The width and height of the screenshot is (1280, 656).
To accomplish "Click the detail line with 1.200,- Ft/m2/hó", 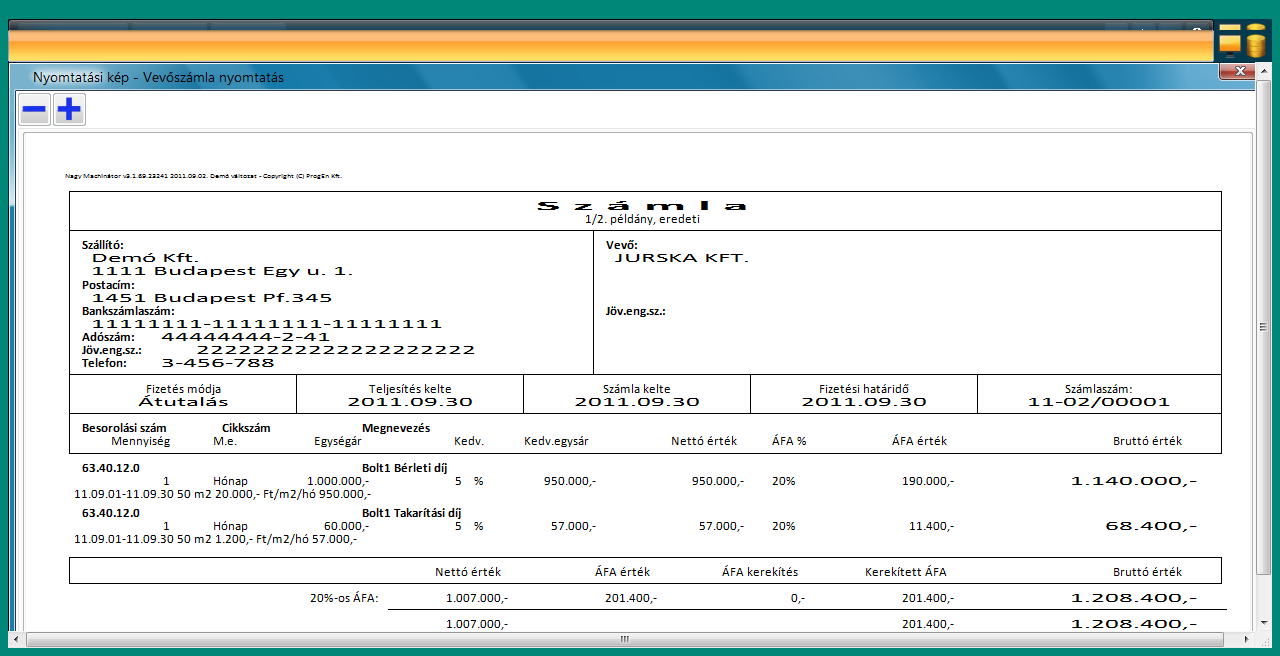I will point(215,539).
